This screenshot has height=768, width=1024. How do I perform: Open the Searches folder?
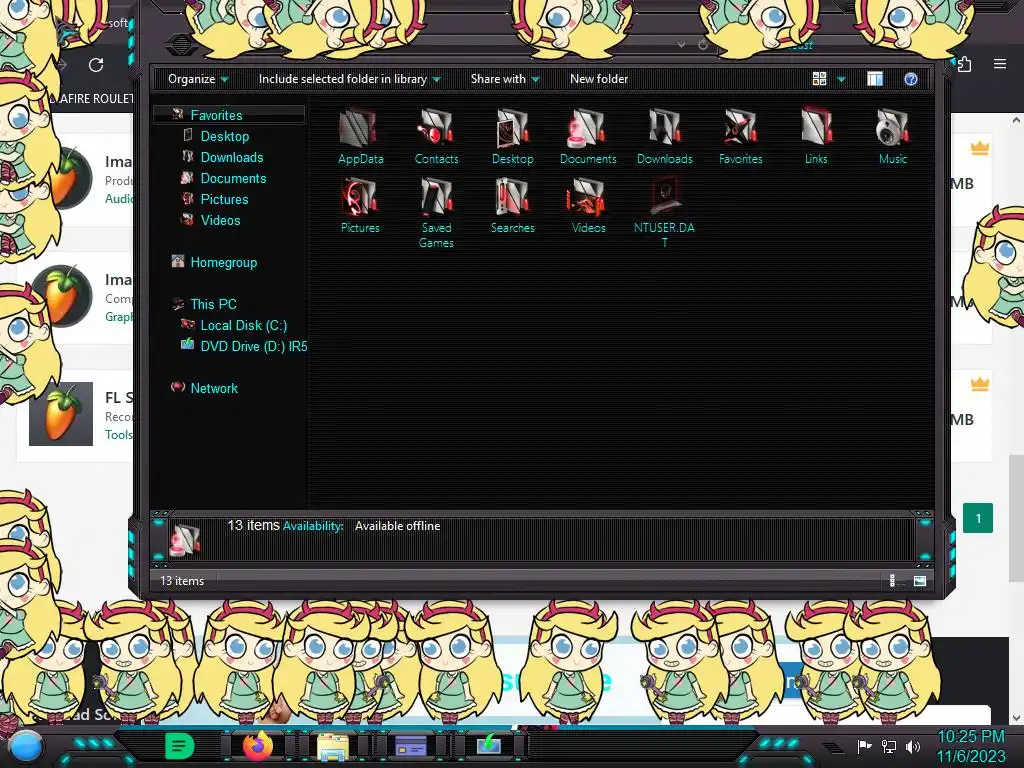pyautogui.click(x=513, y=205)
